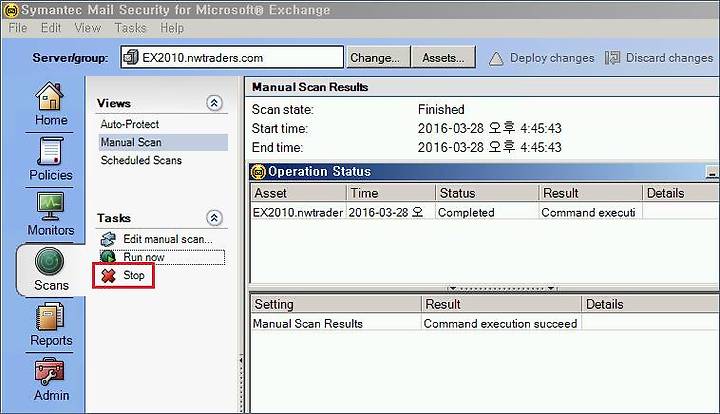The image size is (720, 414).
Task: Click the Change... button
Action: pyautogui.click(x=378, y=57)
